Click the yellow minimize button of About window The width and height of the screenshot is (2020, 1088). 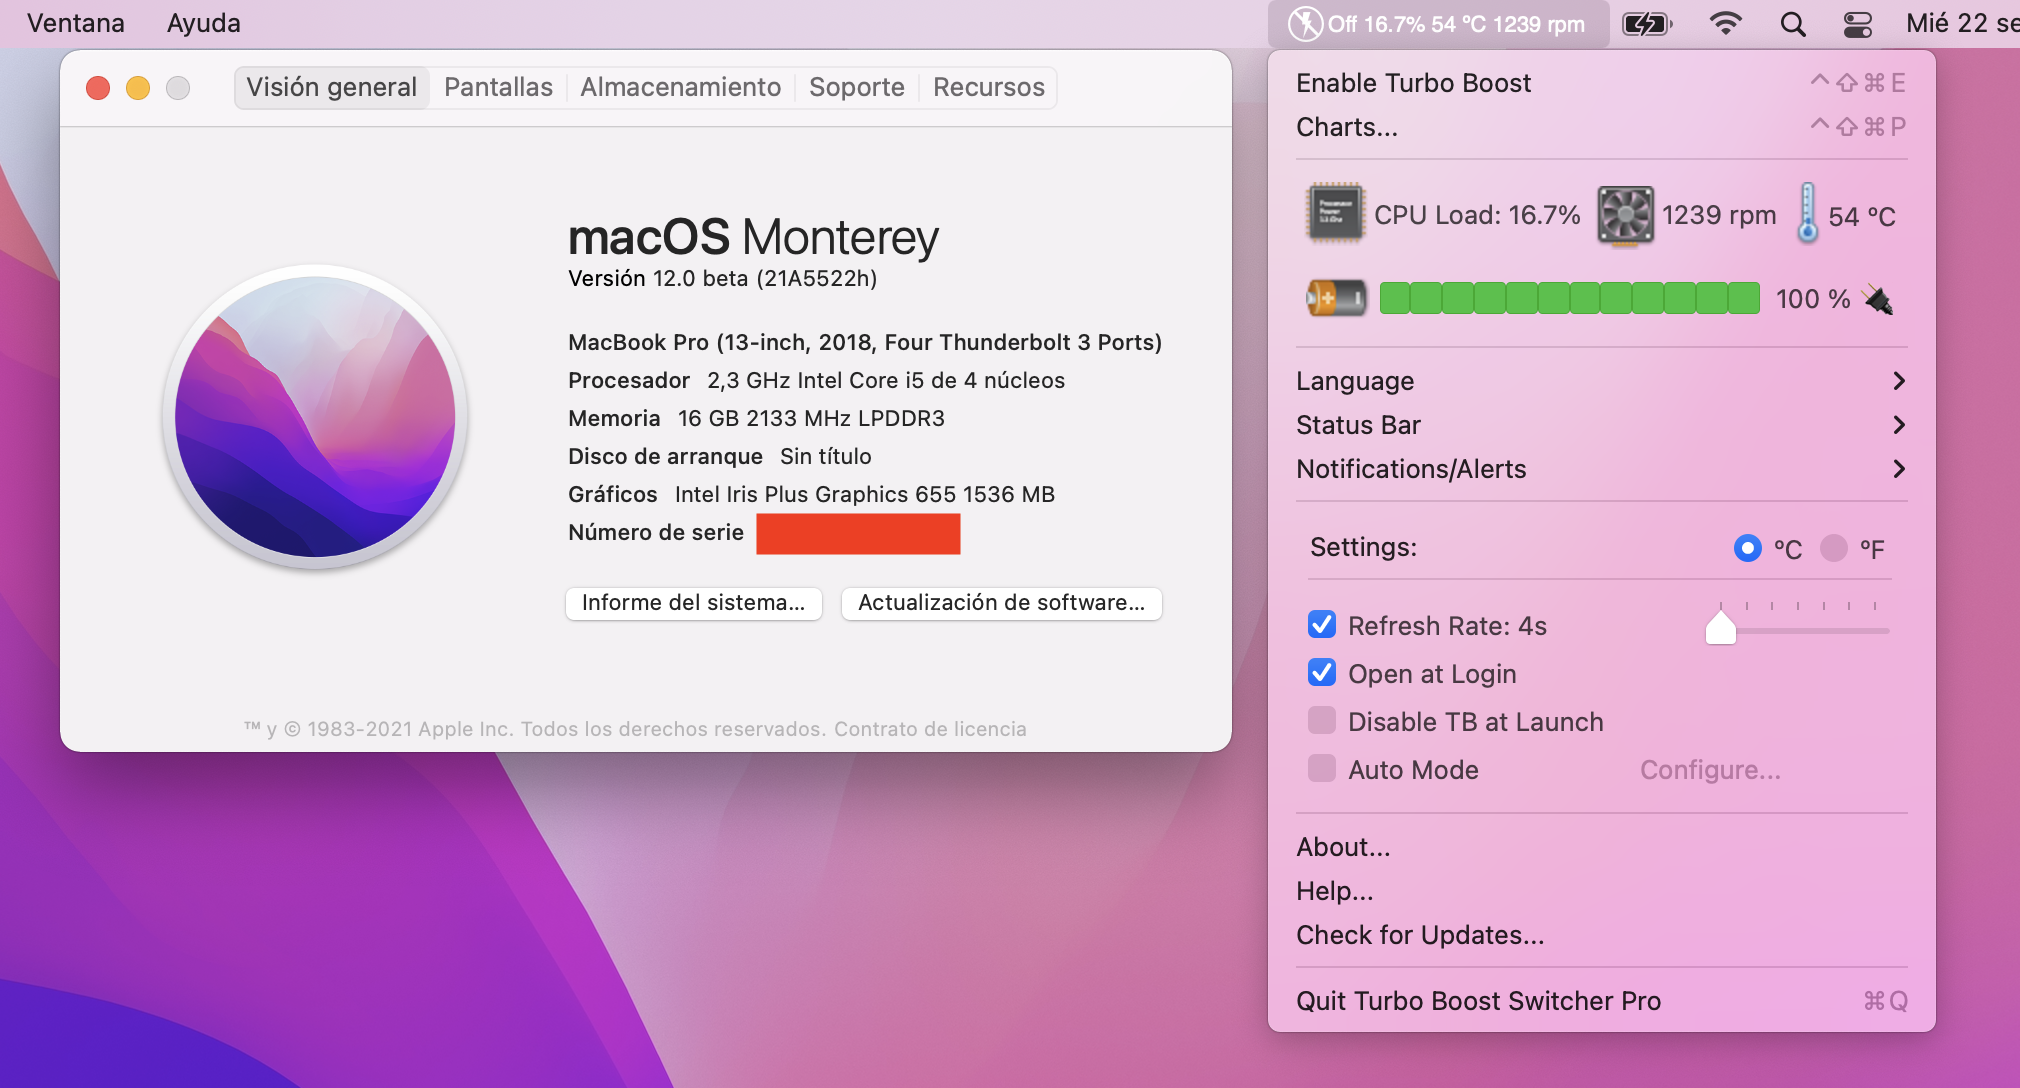click(138, 88)
